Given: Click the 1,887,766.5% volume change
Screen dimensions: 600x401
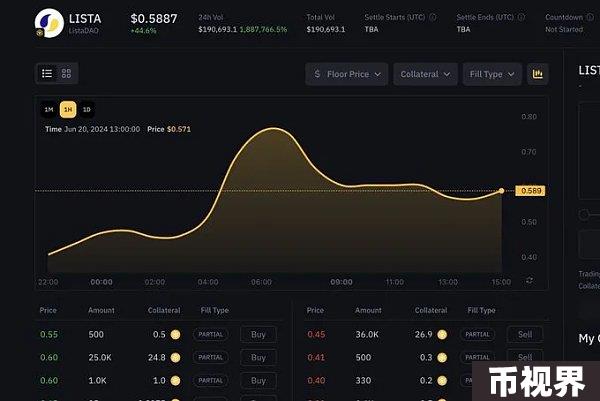Looking at the screenshot, I should click(x=263, y=29).
